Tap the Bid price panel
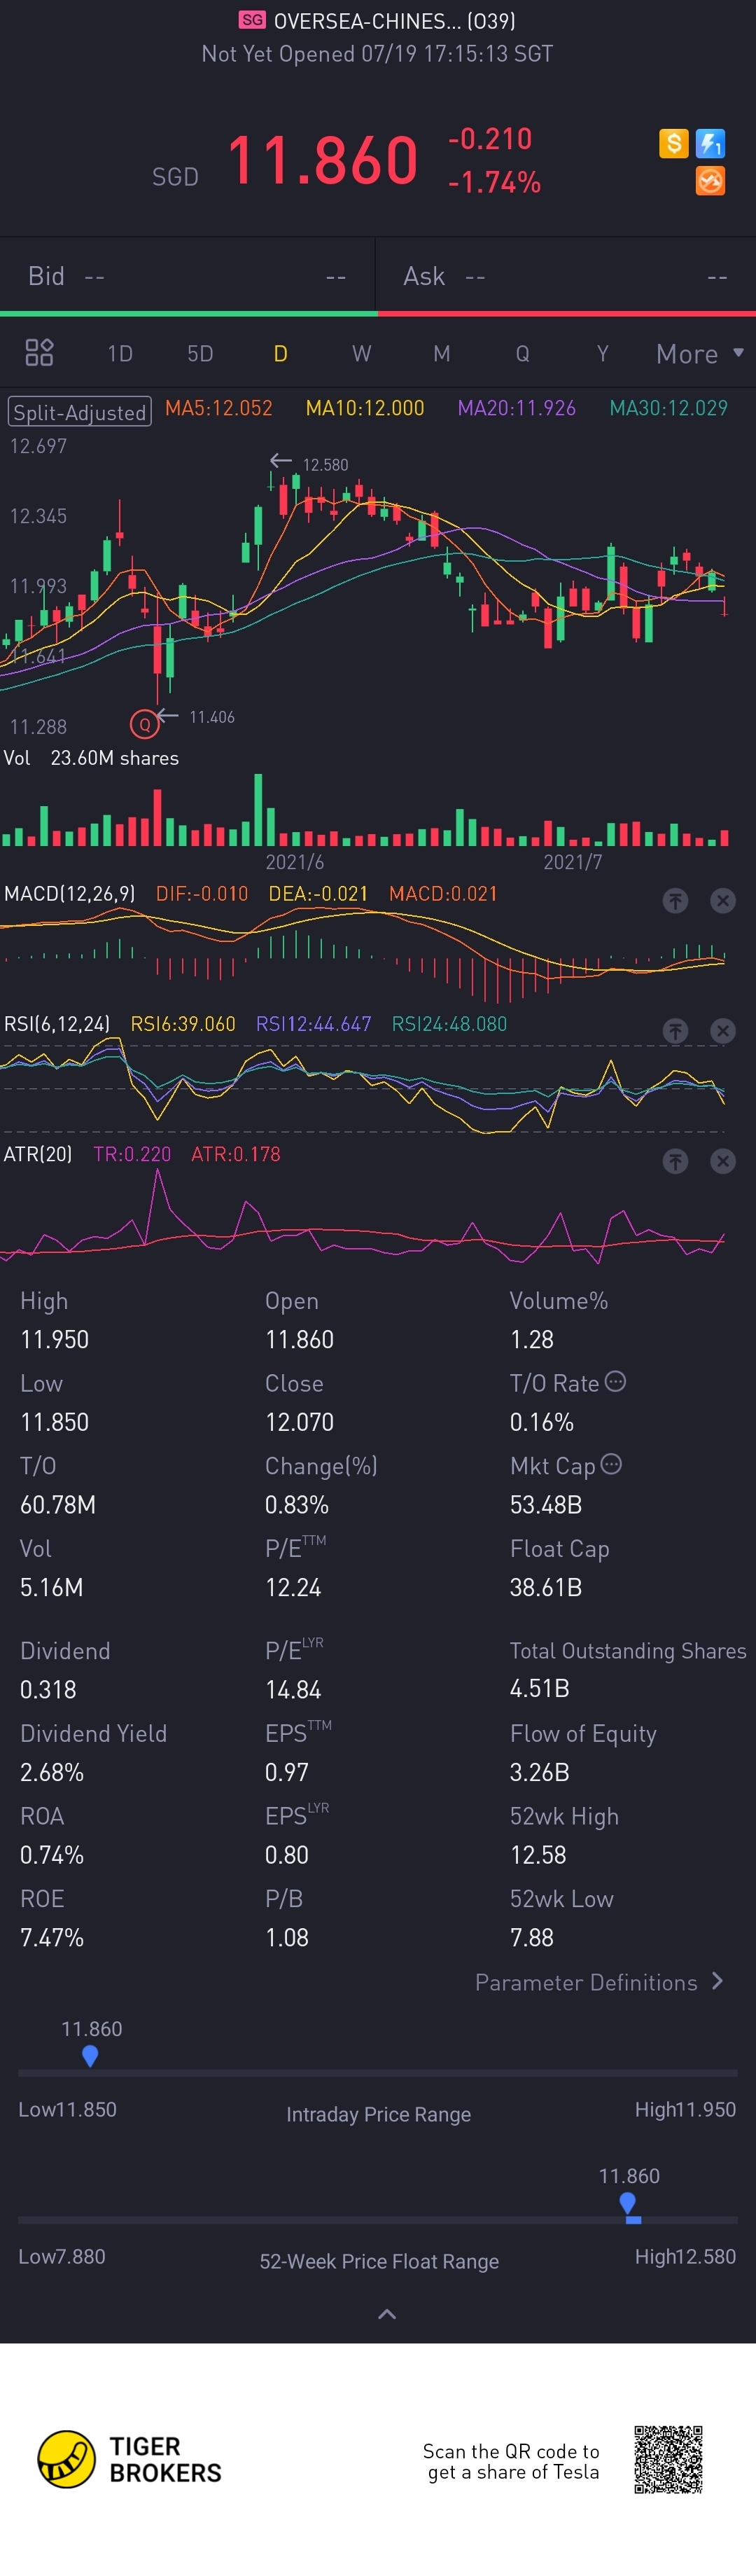The image size is (756, 2576). pos(188,276)
